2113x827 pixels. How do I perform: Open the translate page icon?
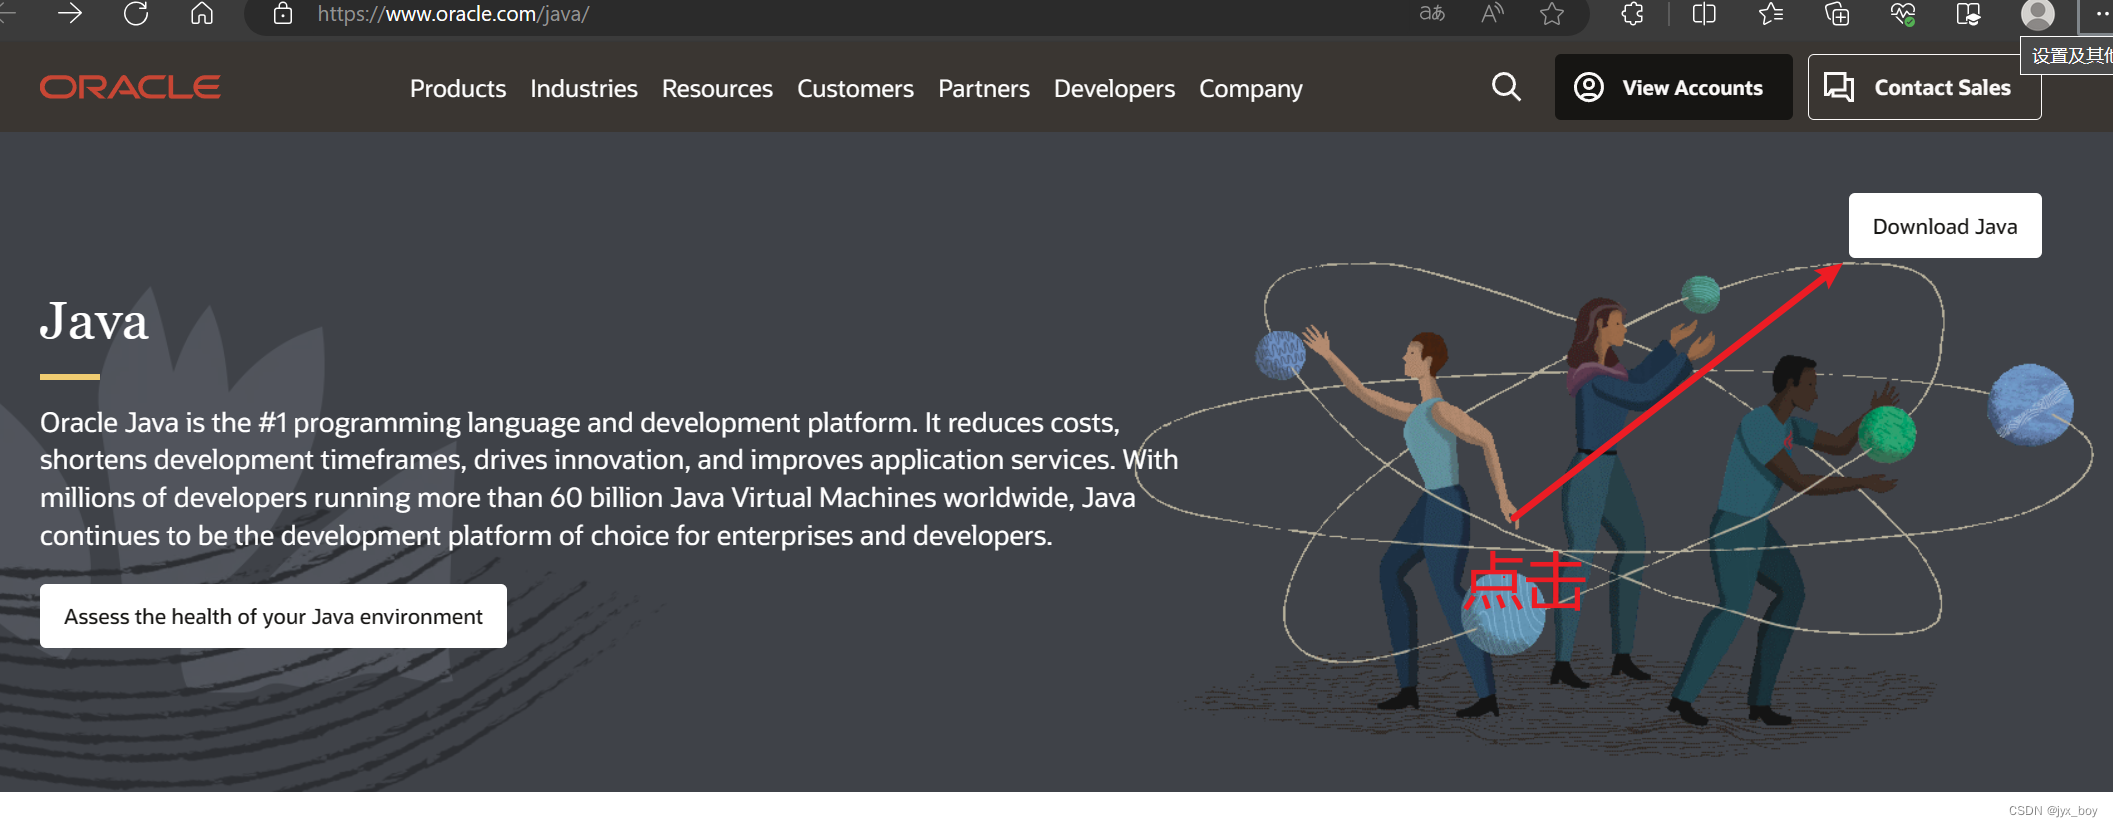(1432, 13)
